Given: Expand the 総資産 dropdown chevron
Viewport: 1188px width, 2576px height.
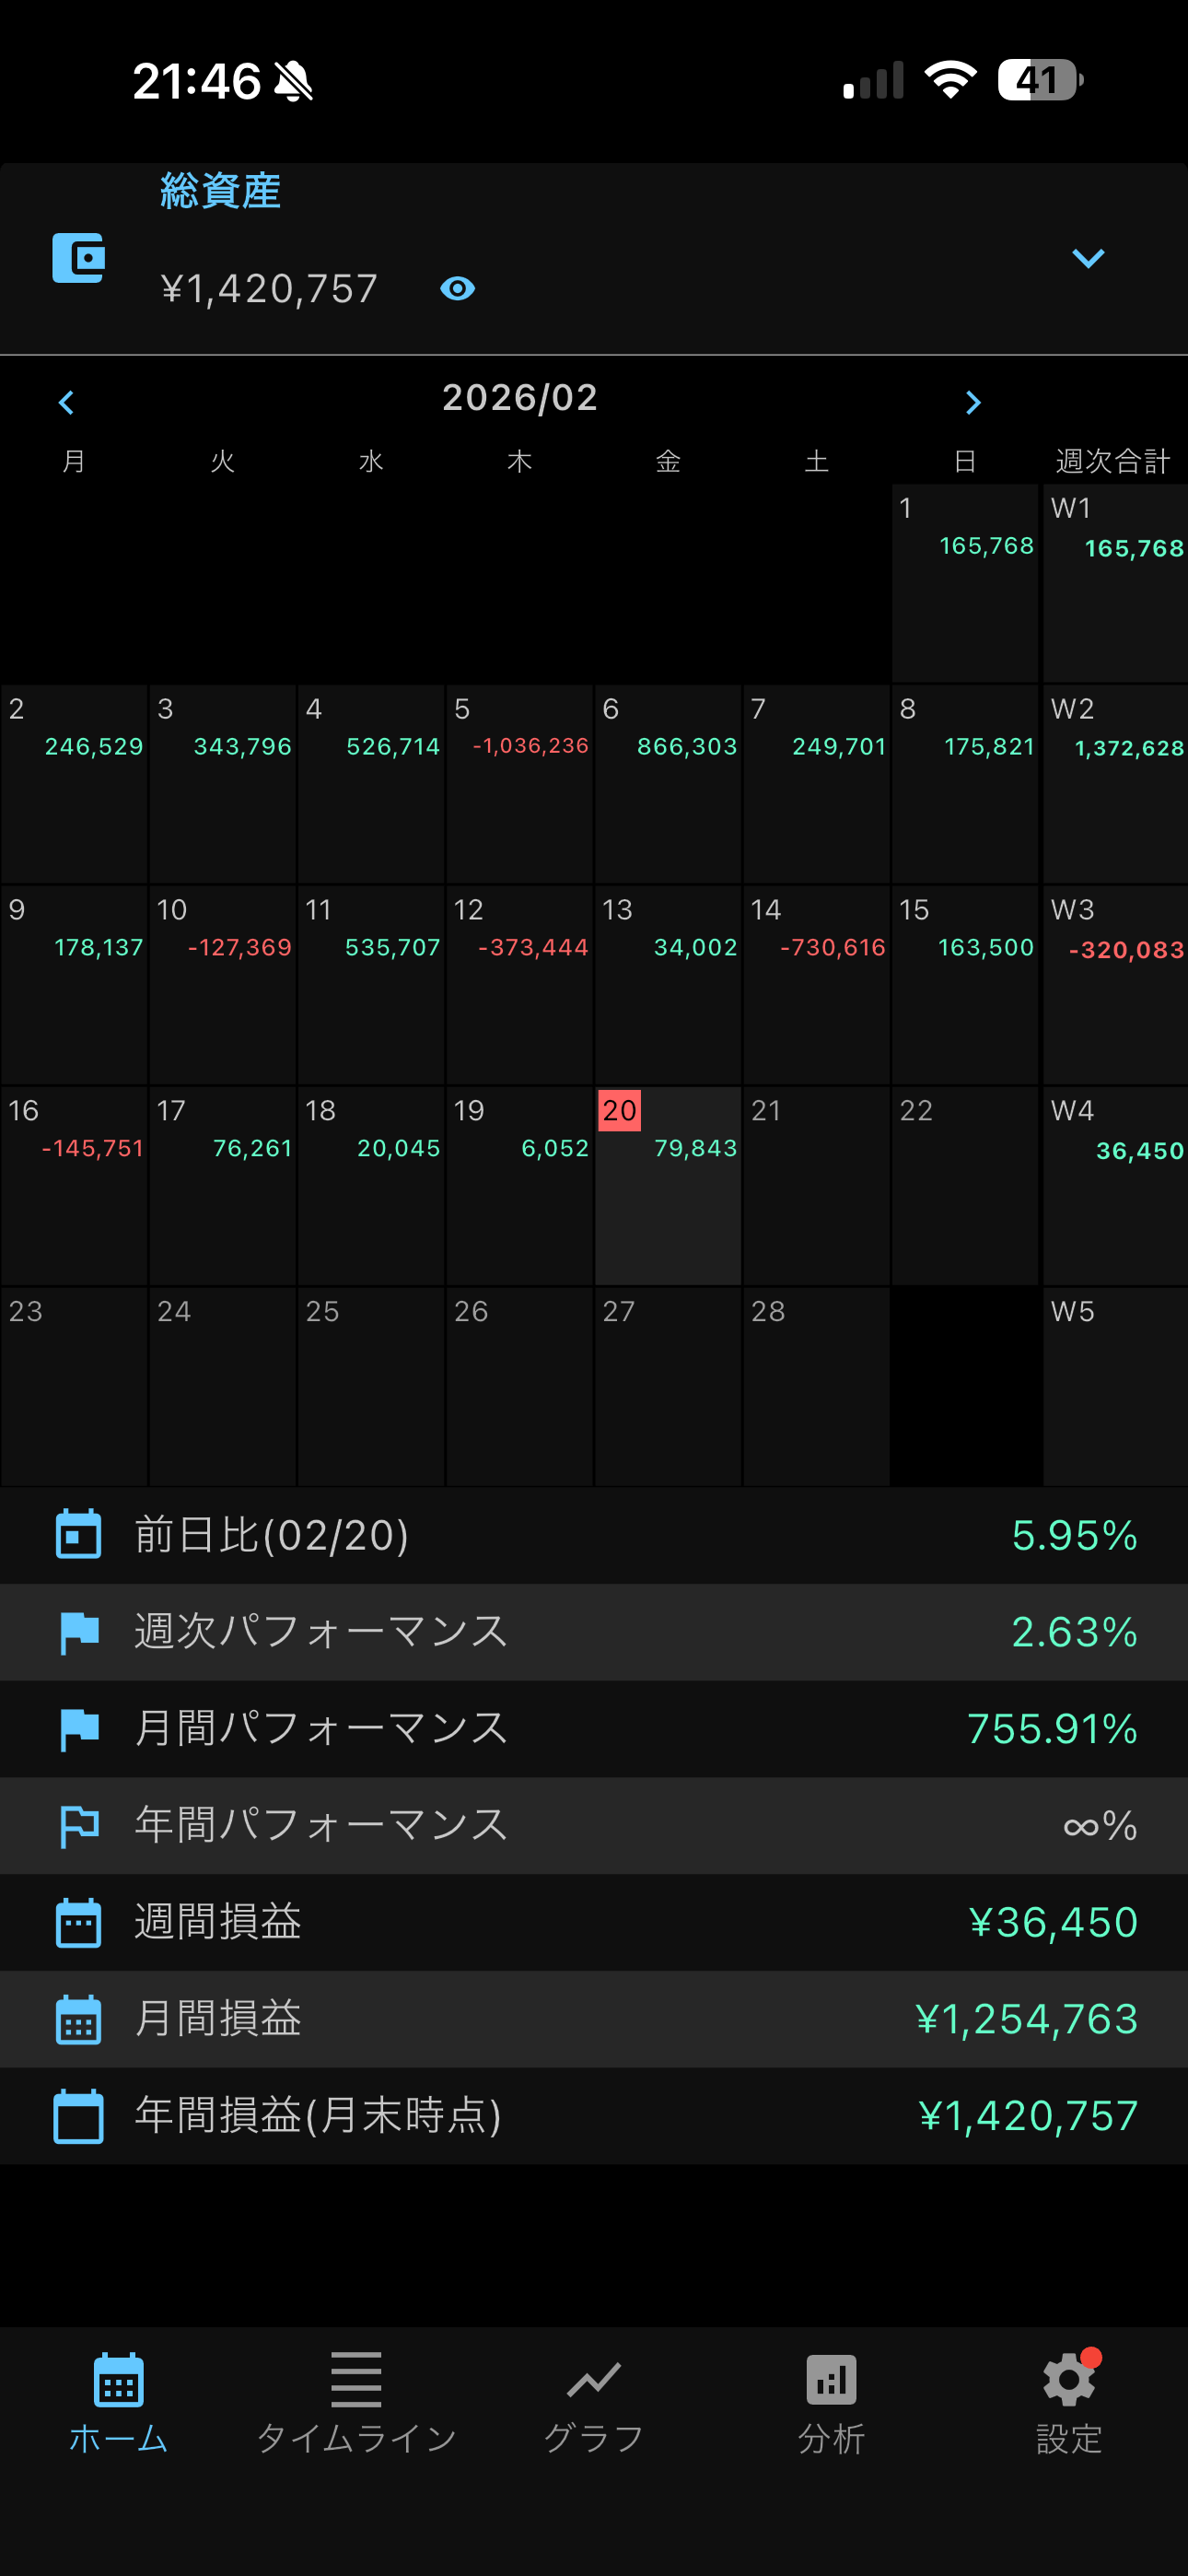Looking at the screenshot, I should pos(1087,259).
